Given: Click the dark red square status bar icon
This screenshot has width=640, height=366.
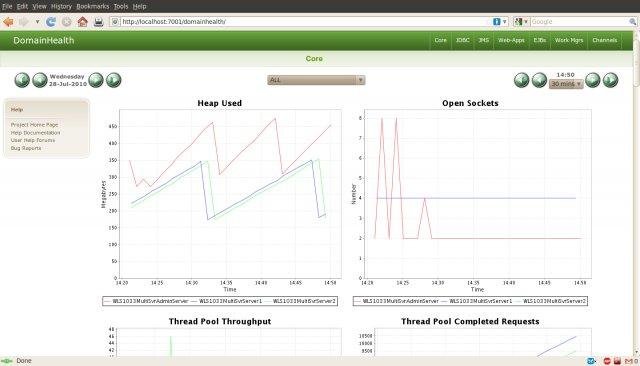Looking at the screenshot, I should (x=617, y=361).
